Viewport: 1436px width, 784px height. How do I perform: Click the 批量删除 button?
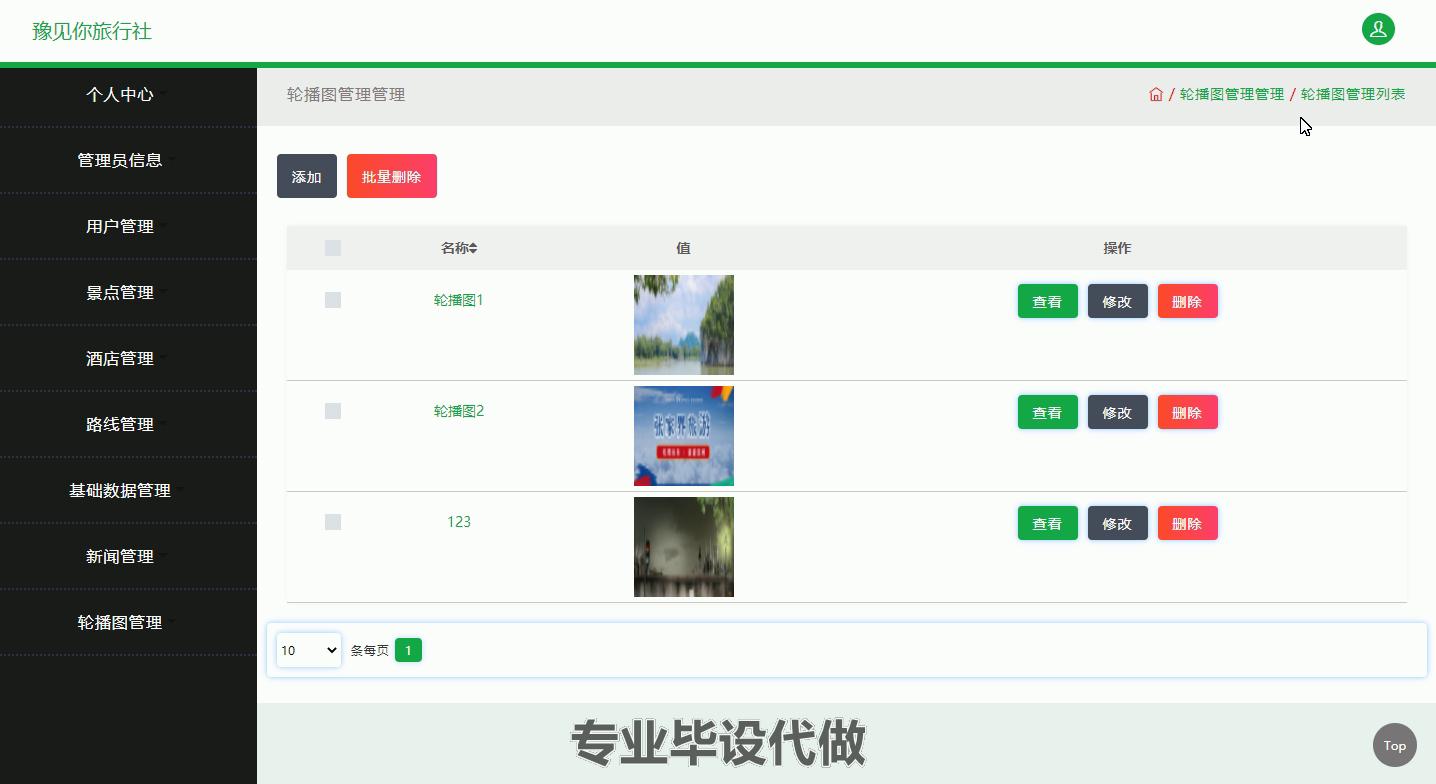392,176
